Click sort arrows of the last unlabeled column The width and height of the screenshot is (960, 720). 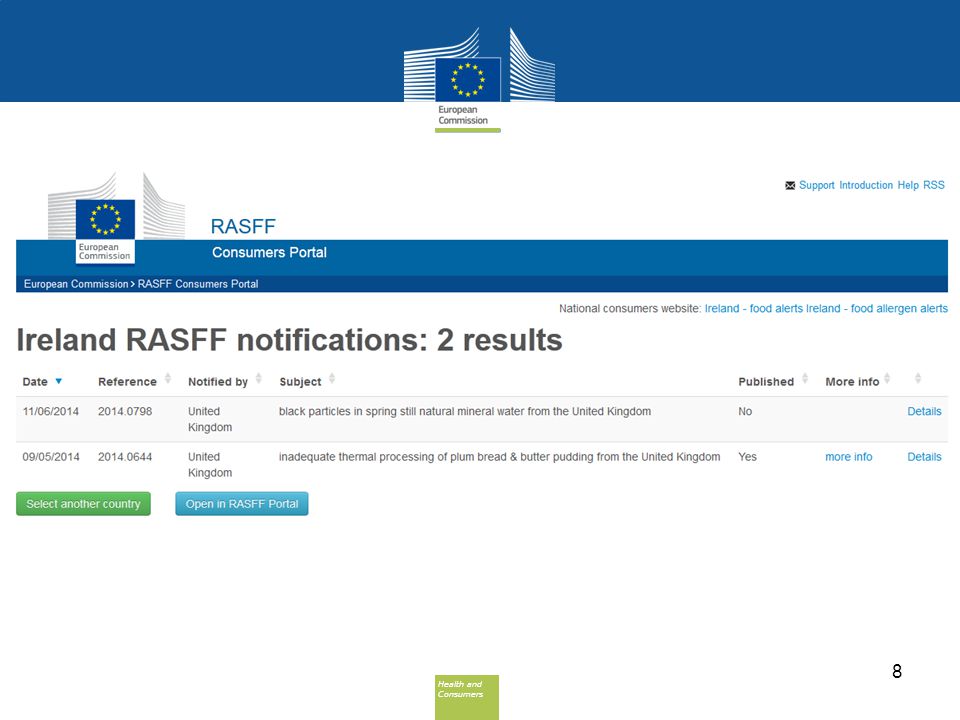coord(918,378)
